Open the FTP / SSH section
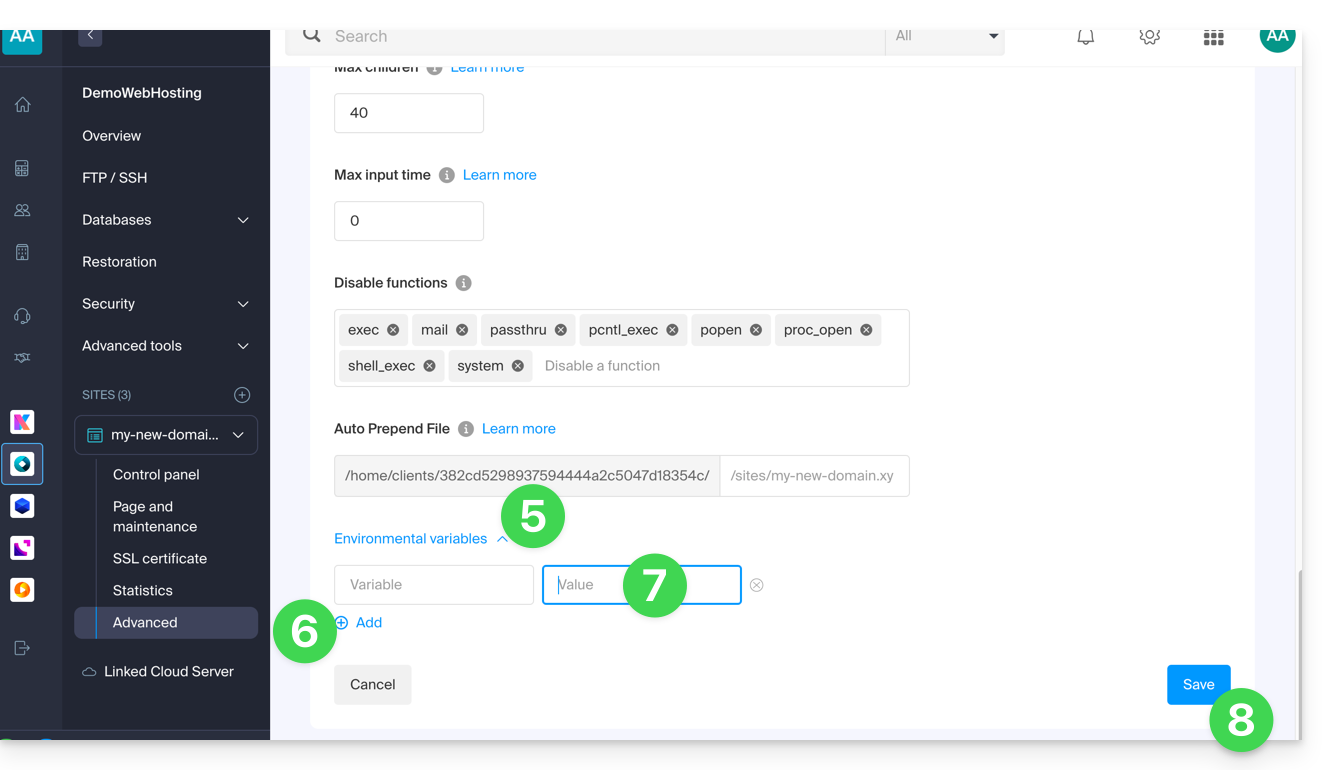Viewport: 1332px width, 770px height. click(114, 178)
